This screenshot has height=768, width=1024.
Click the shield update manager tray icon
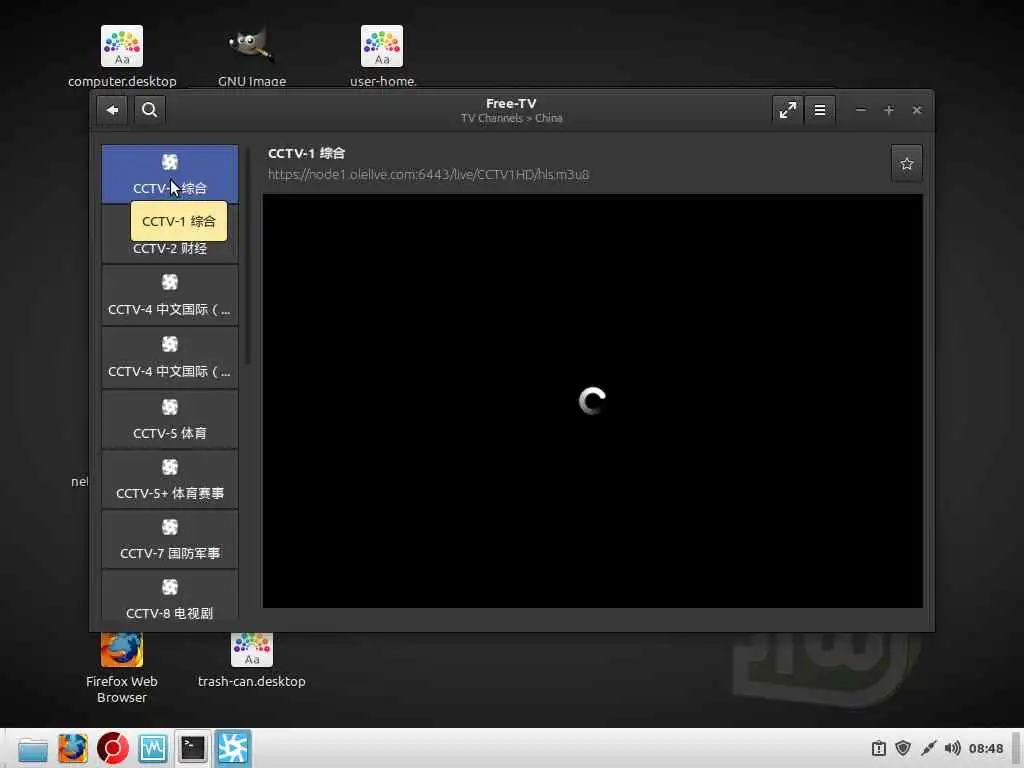tap(903, 748)
